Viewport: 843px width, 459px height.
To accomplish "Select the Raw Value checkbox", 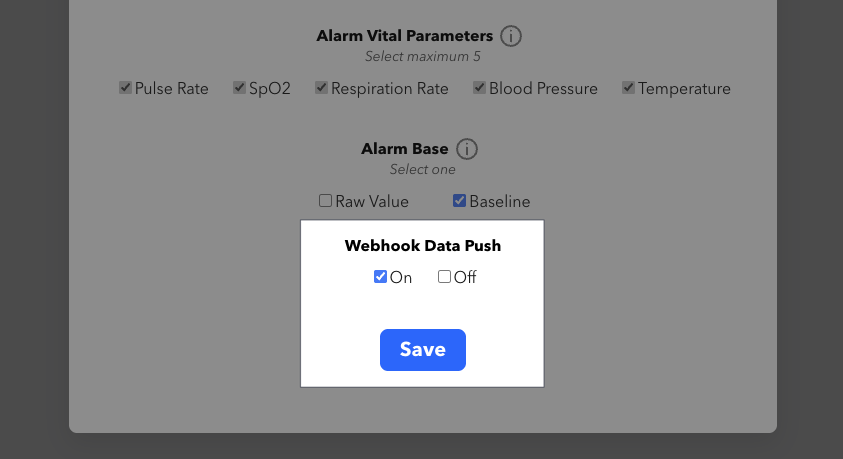I will tap(326, 201).
